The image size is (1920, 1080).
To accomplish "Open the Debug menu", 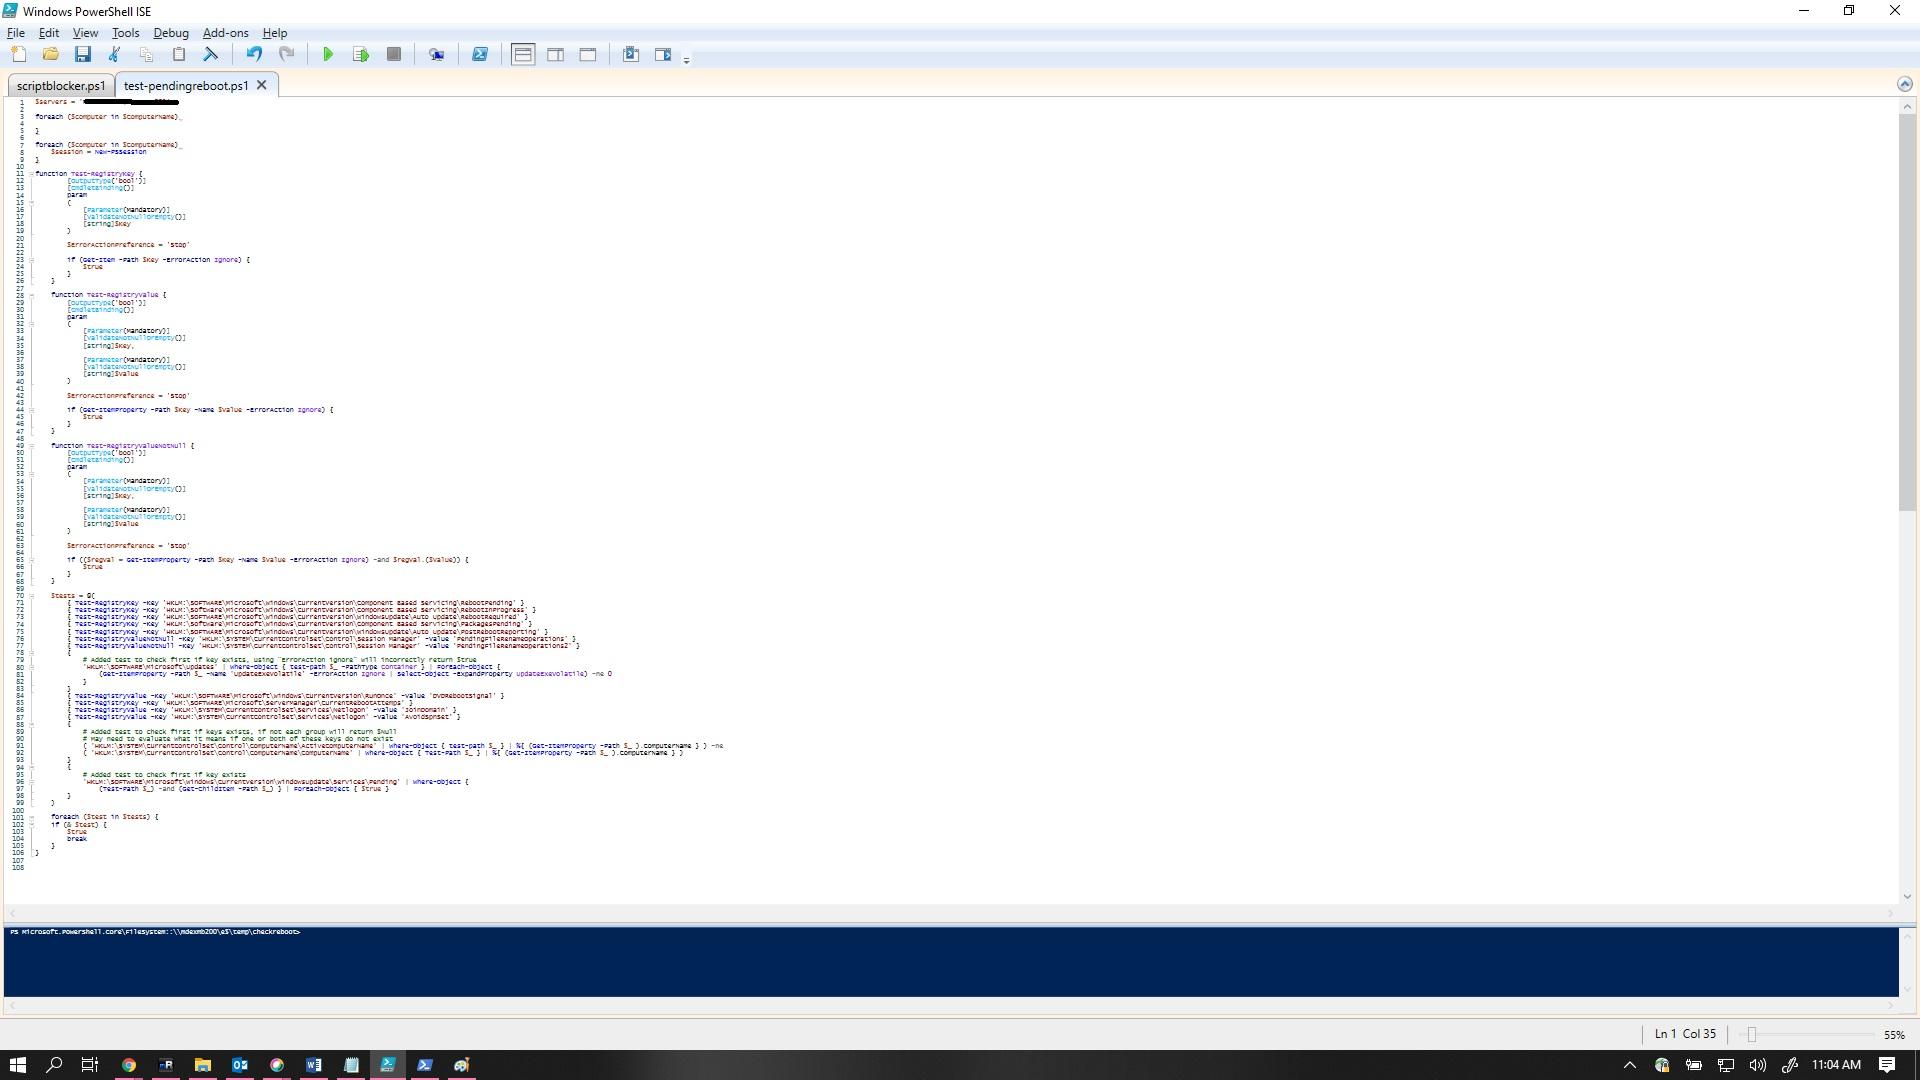I will pos(171,33).
